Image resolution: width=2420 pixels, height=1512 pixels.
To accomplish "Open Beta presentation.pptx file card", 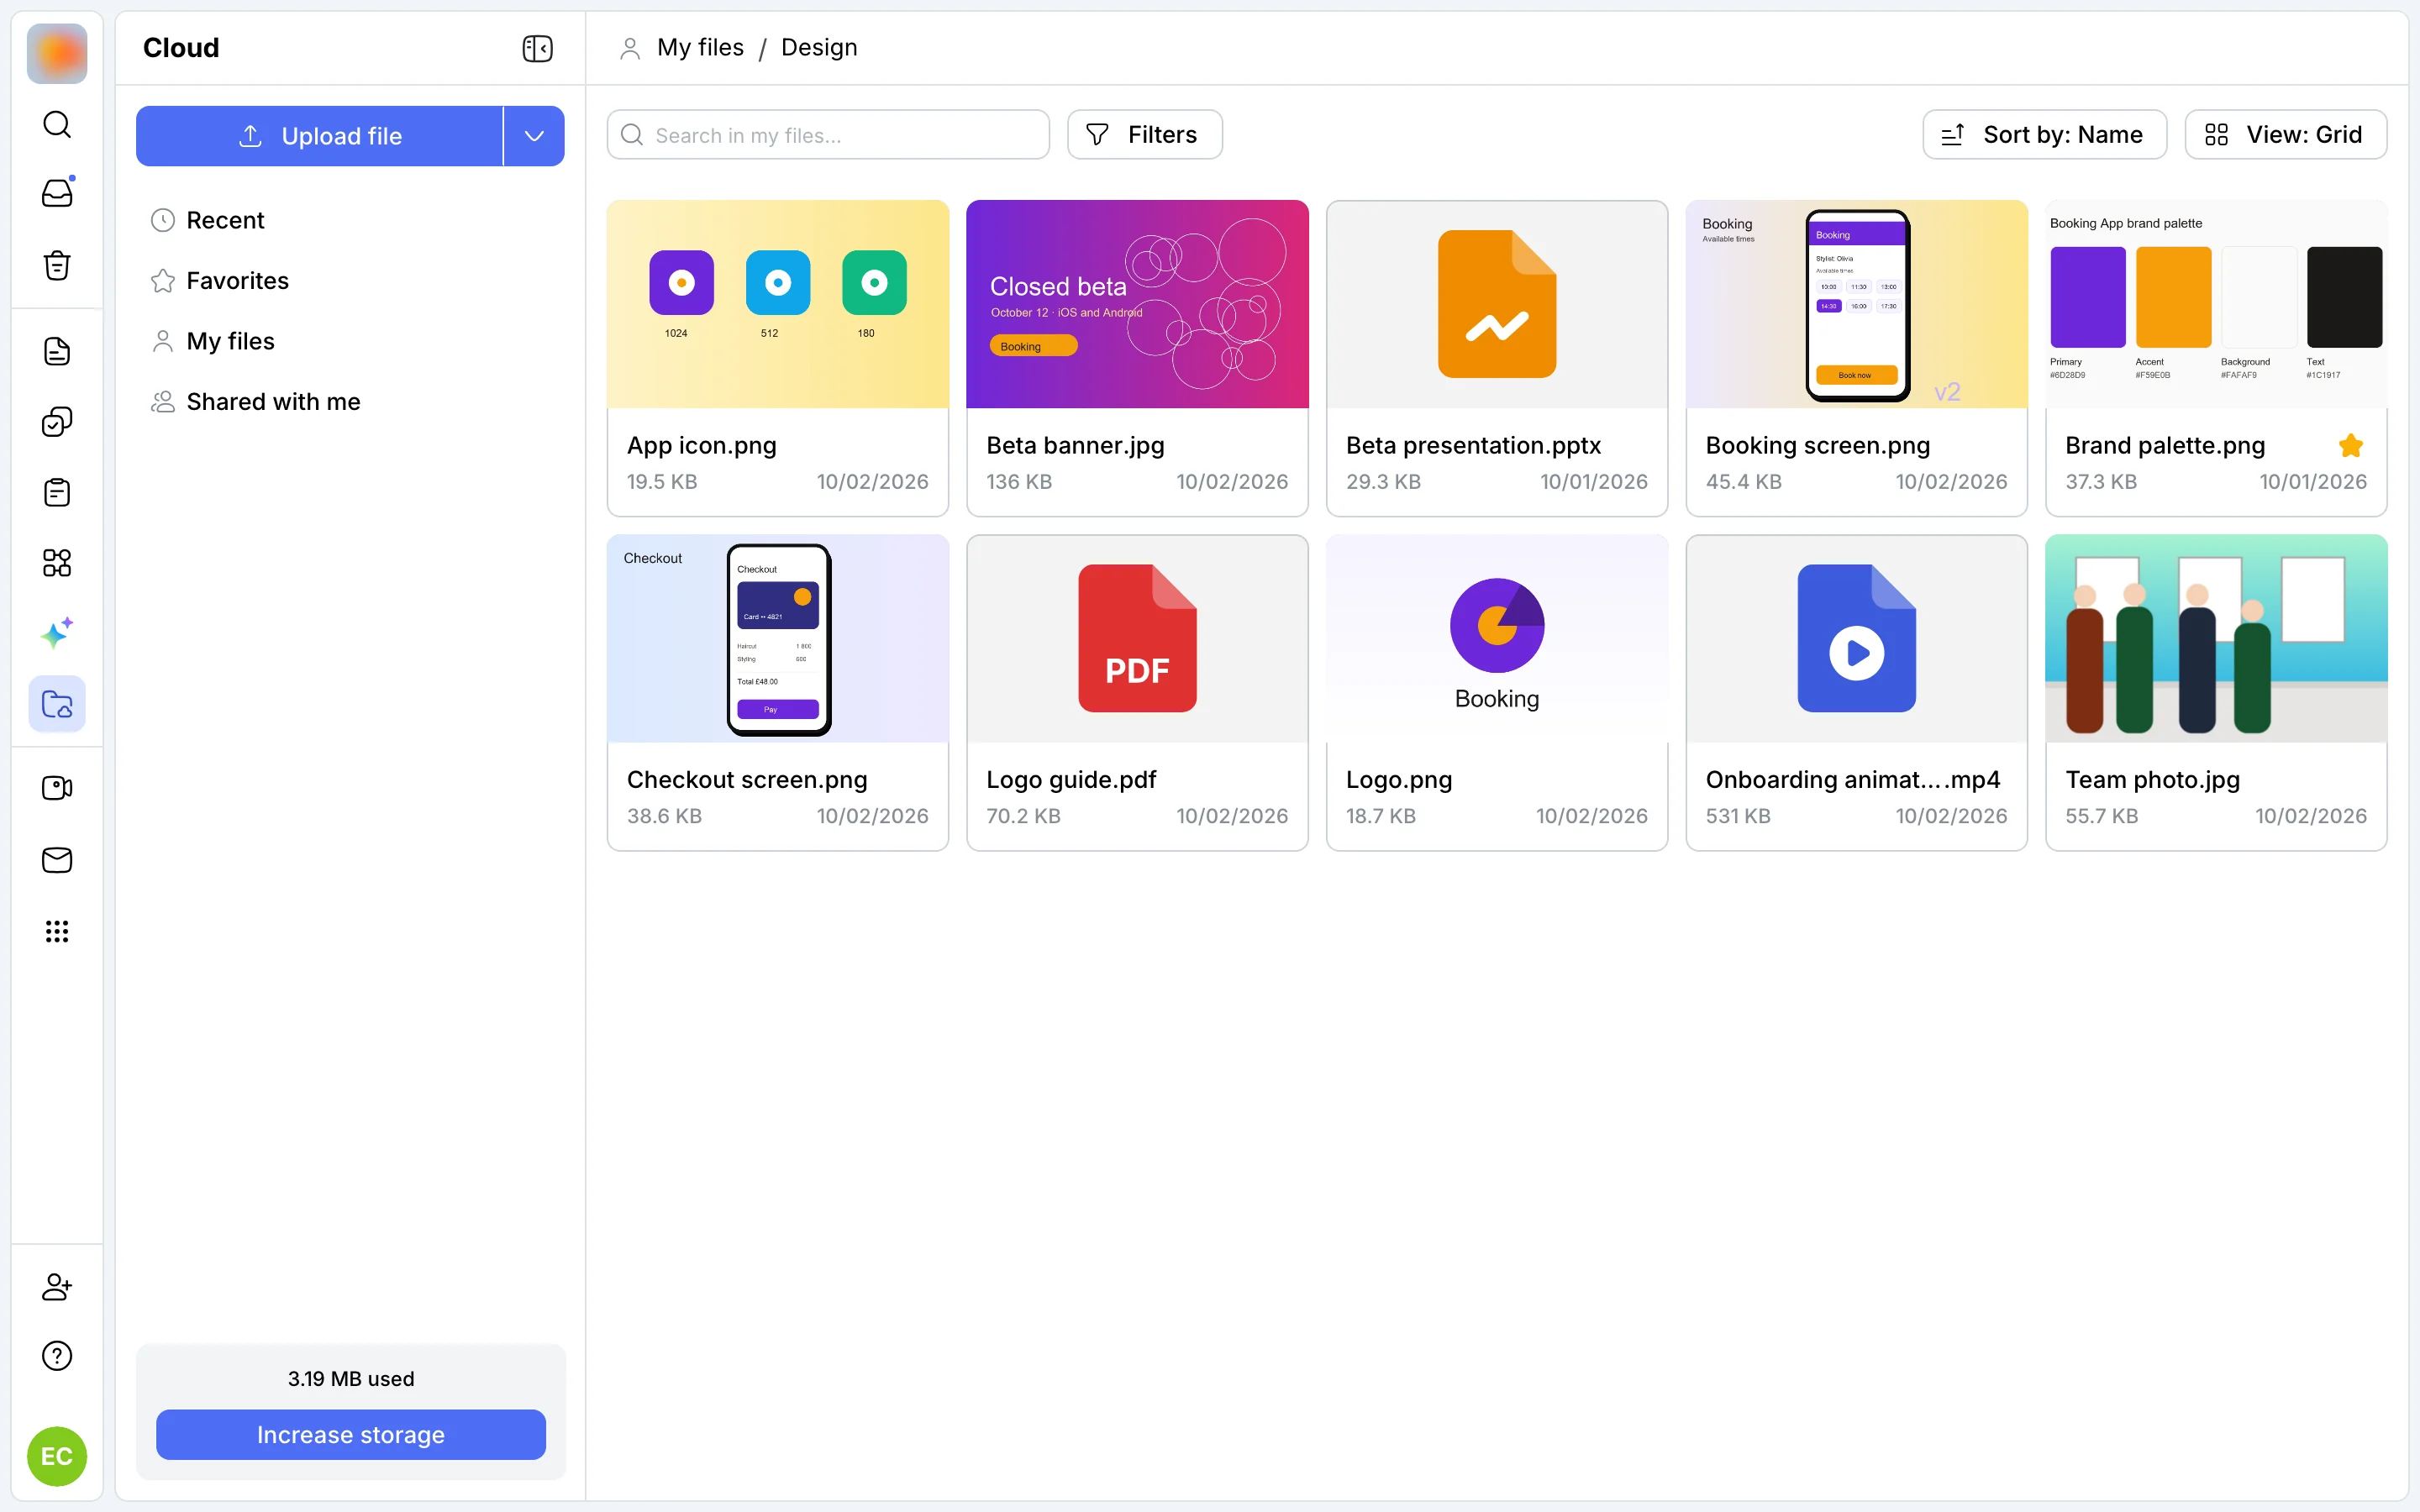I will (x=1497, y=358).
